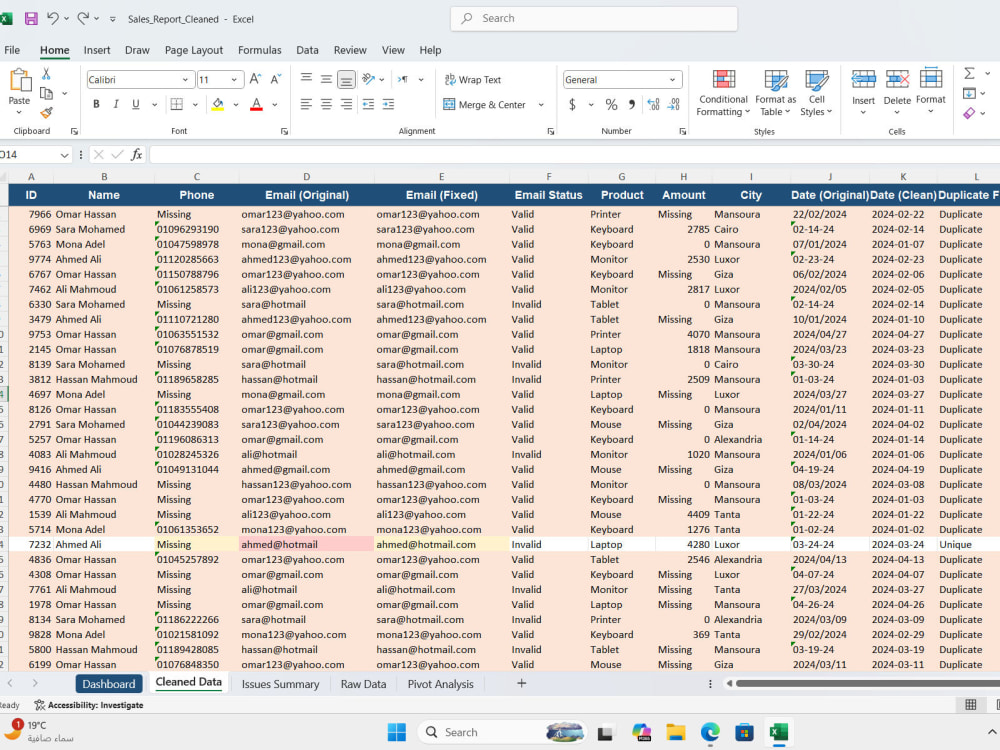This screenshot has height=750, width=1000.
Task: Open Conditional Formatting menu
Action: tap(723, 93)
